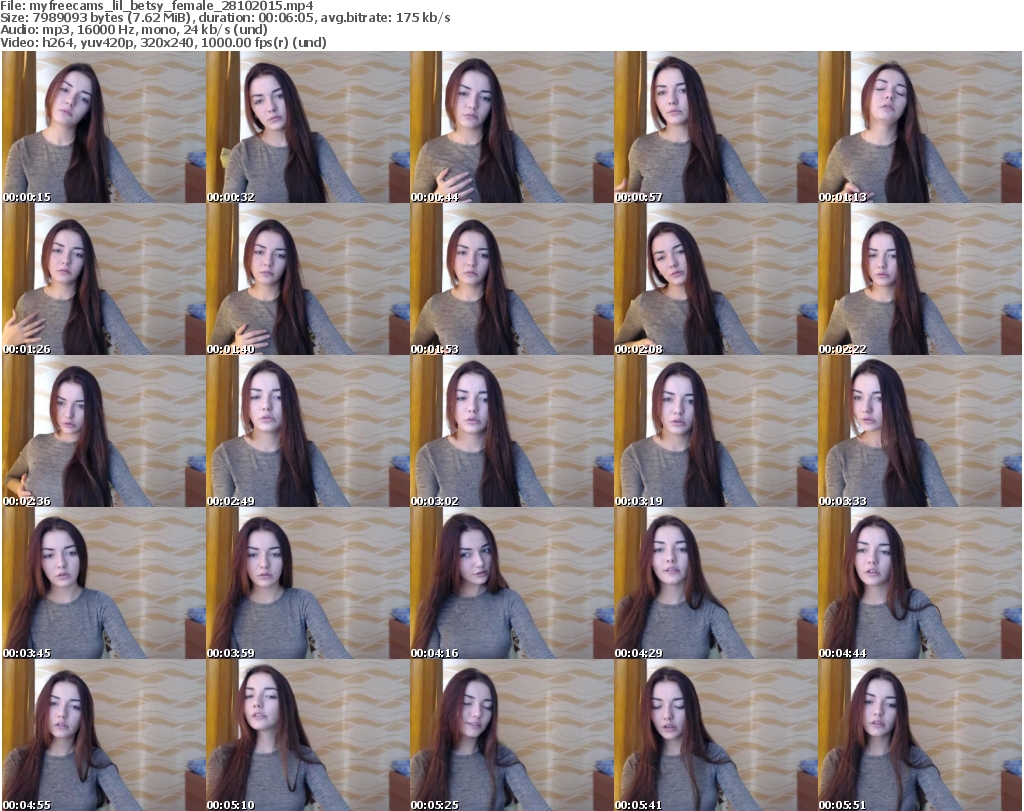Open the frame at 00:00:44
The height and width of the screenshot is (811, 1024).
[512, 127]
